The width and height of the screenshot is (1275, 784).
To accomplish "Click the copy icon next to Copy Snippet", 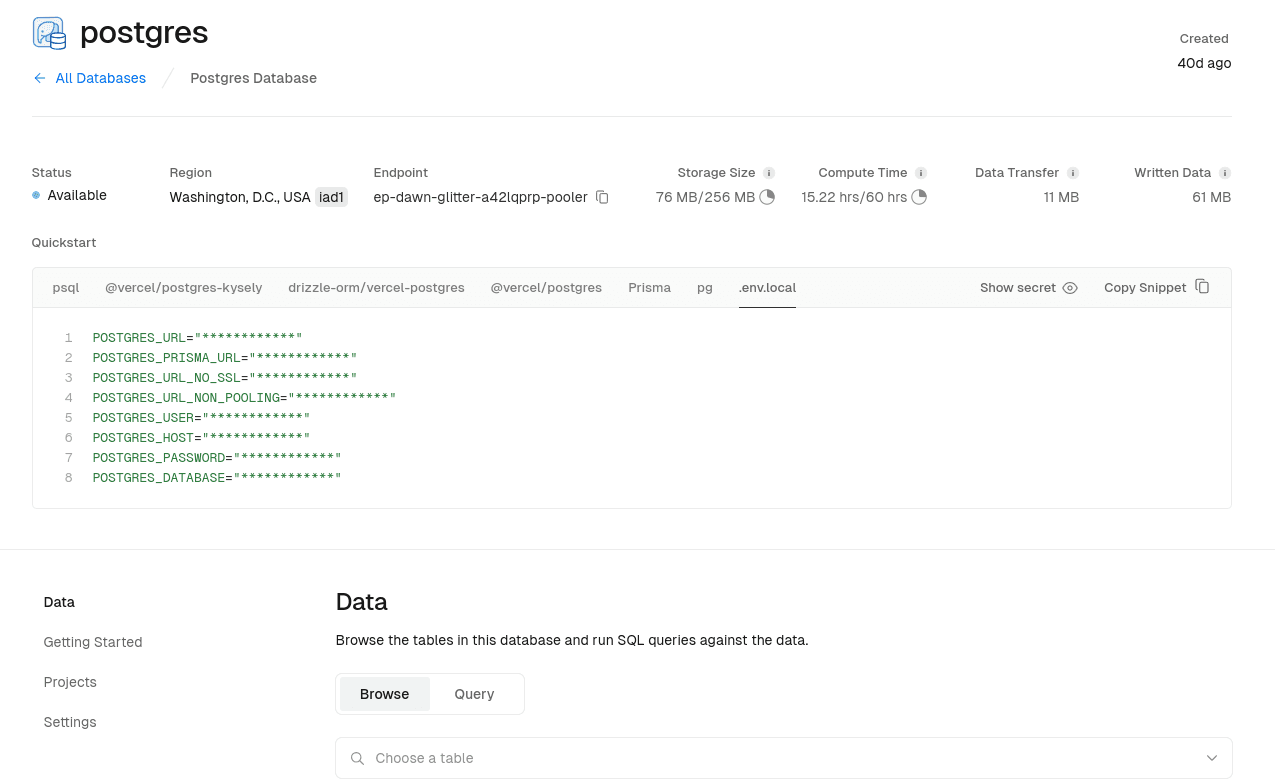I will pyautogui.click(x=1202, y=287).
